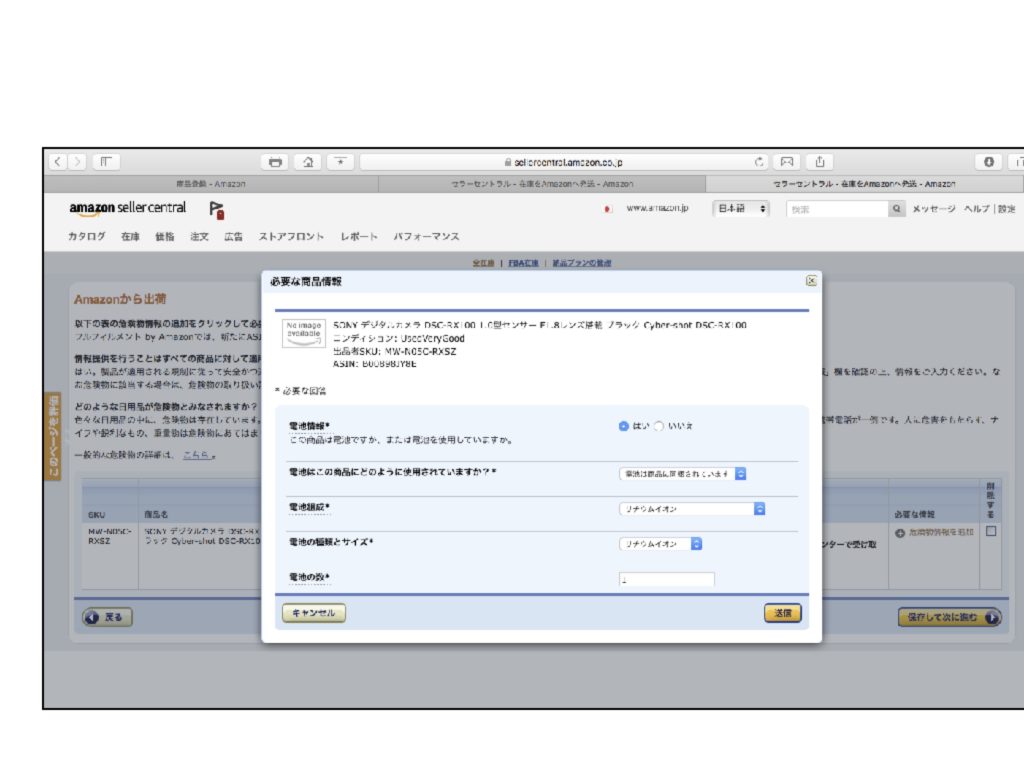Open the 注文 menu
This screenshot has width=1024, height=768.
click(x=199, y=236)
